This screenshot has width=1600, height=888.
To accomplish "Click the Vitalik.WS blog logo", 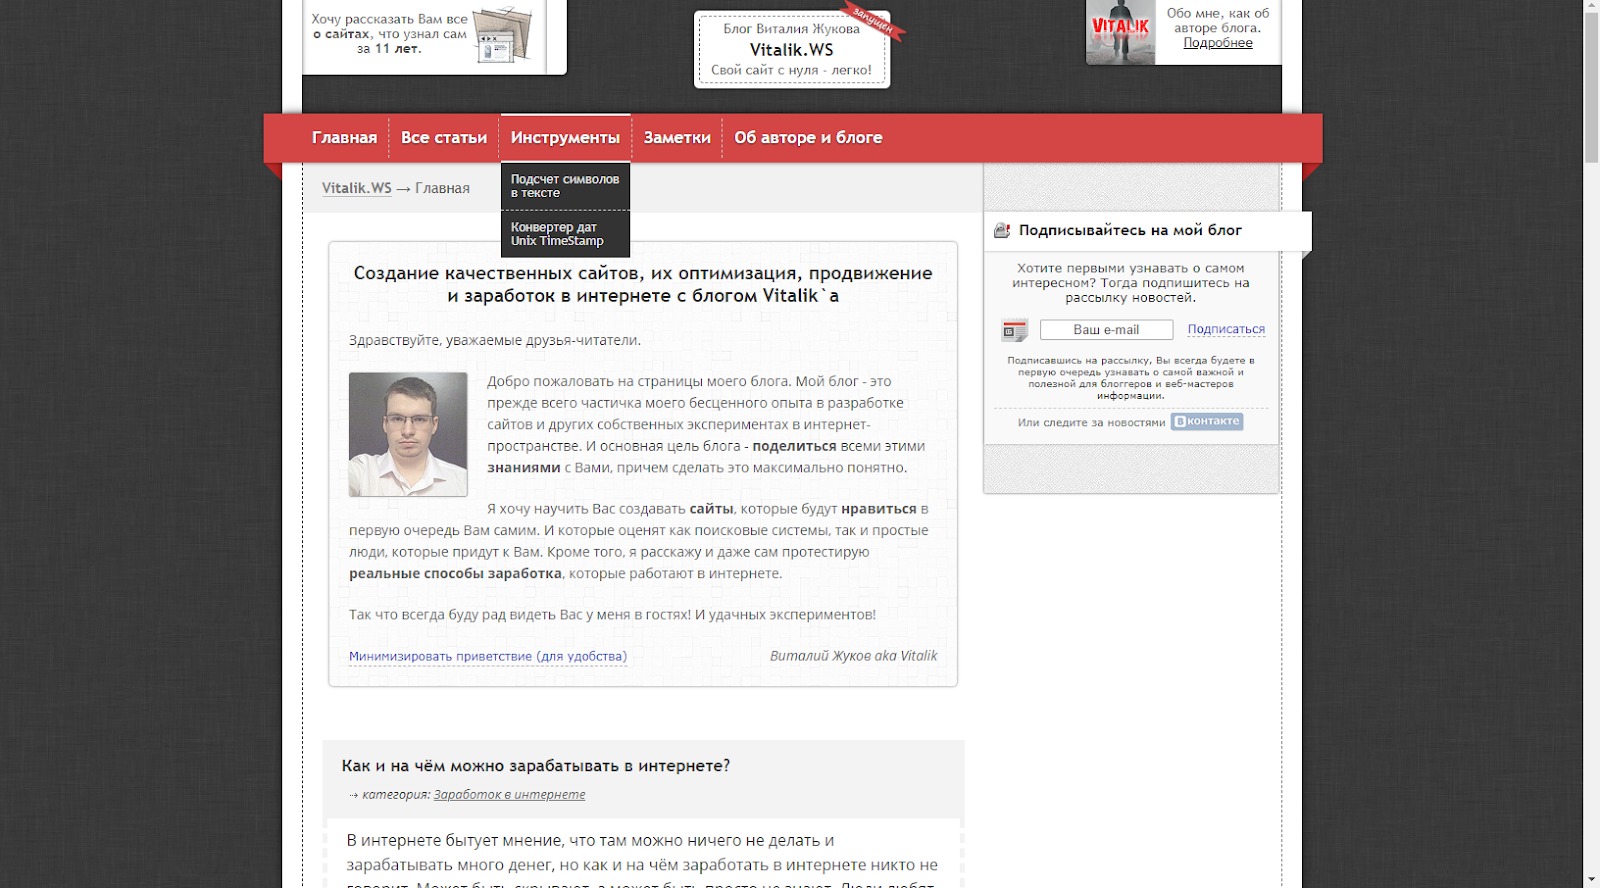I will [791, 49].
